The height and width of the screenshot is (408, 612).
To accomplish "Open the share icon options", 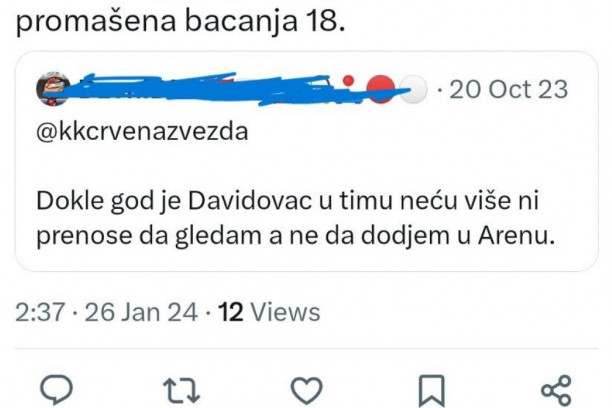I will click(556, 390).
